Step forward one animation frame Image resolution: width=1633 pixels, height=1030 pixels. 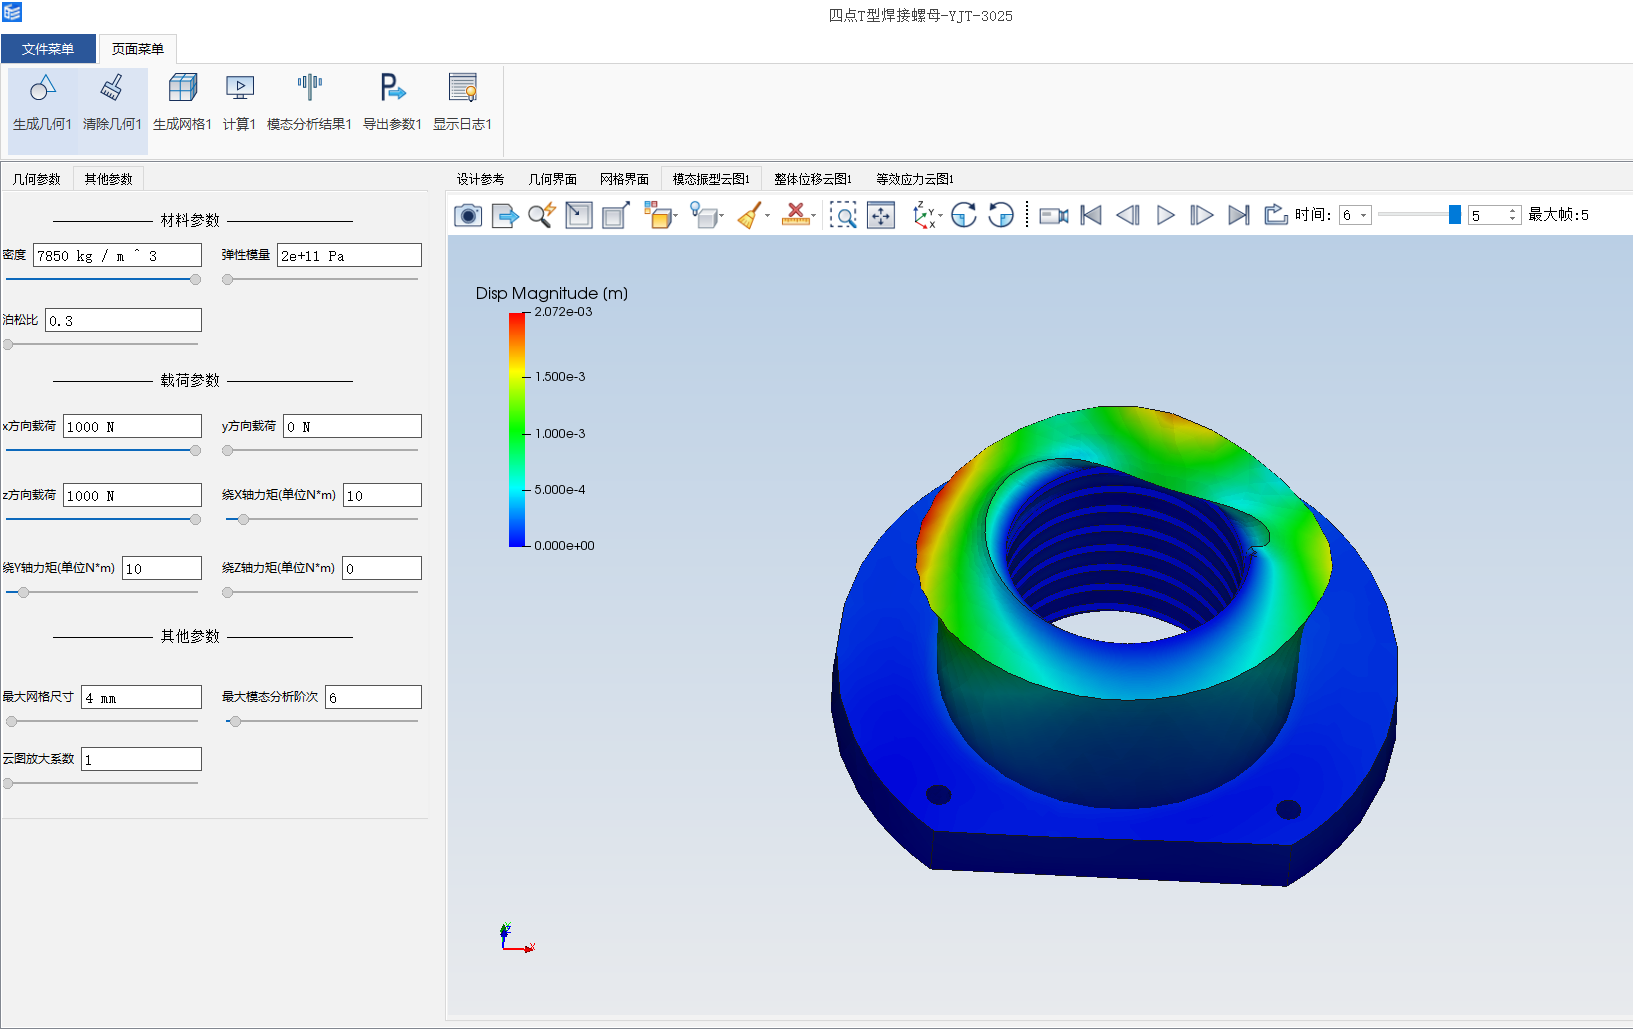1201,215
